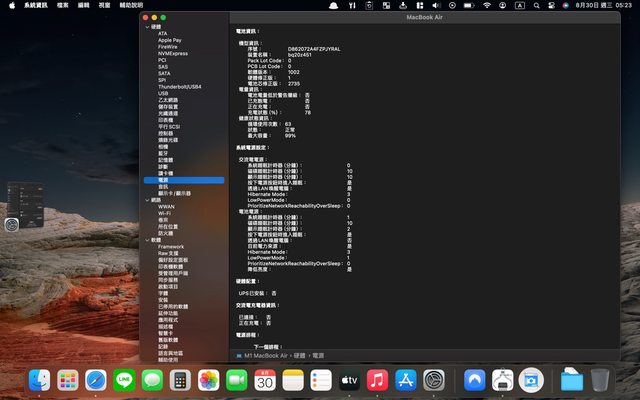Select Wi-Fi under the network section
640x400 pixels.
(x=164, y=213)
